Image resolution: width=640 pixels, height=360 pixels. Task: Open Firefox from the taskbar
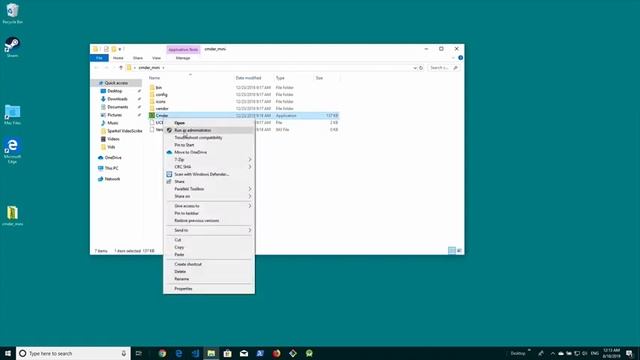pos(276,353)
